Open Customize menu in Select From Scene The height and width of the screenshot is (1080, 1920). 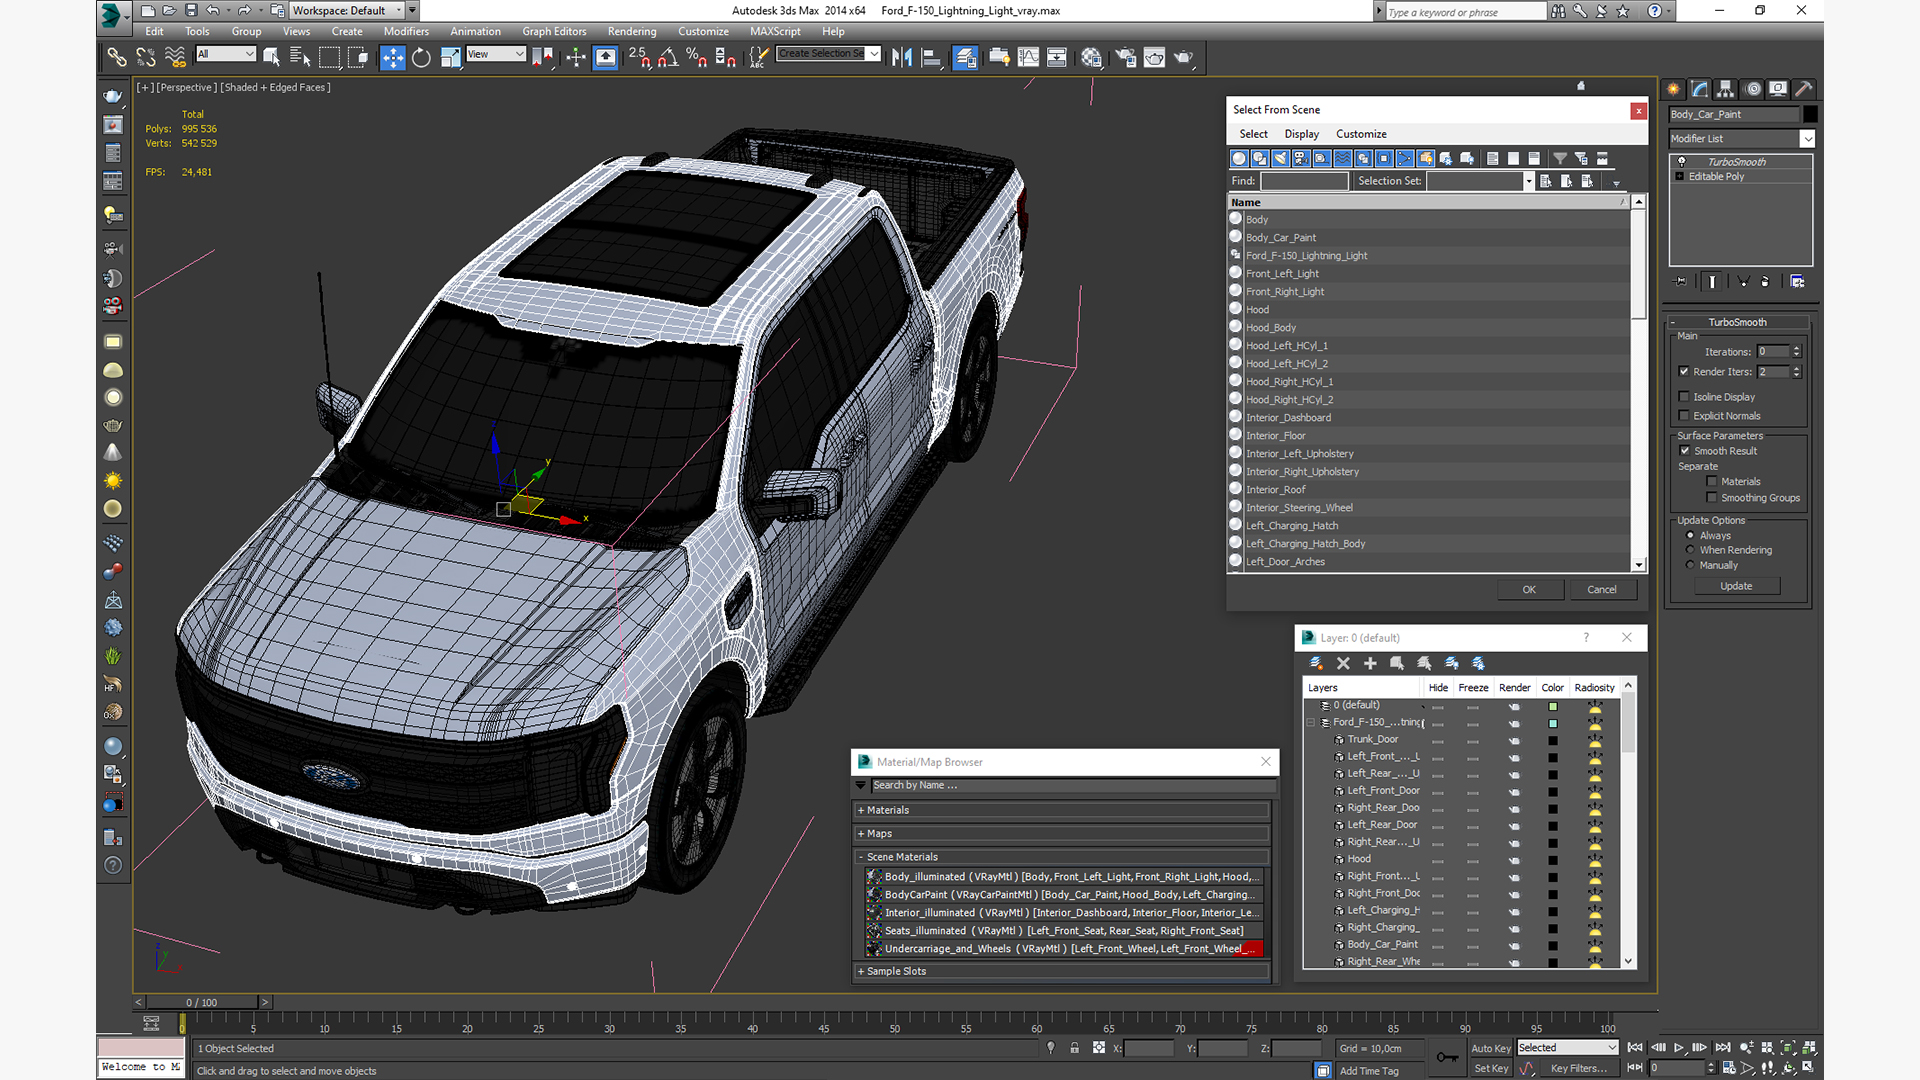pyautogui.click(x=1361, y=134)
